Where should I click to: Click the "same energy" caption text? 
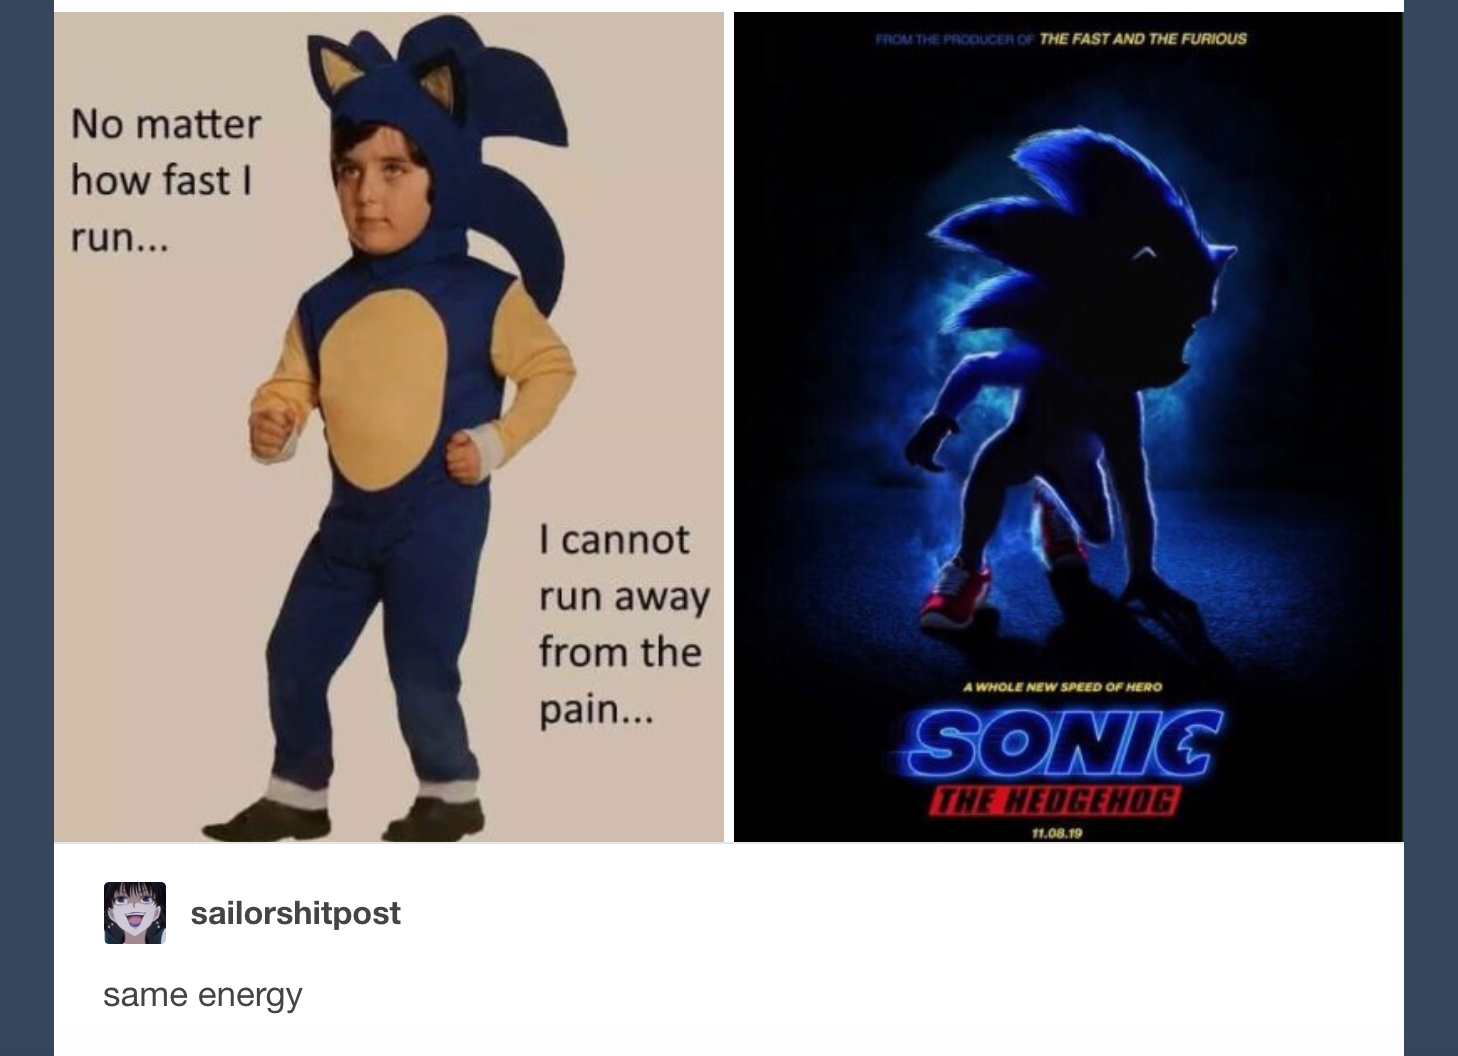(x=202, y=995)
